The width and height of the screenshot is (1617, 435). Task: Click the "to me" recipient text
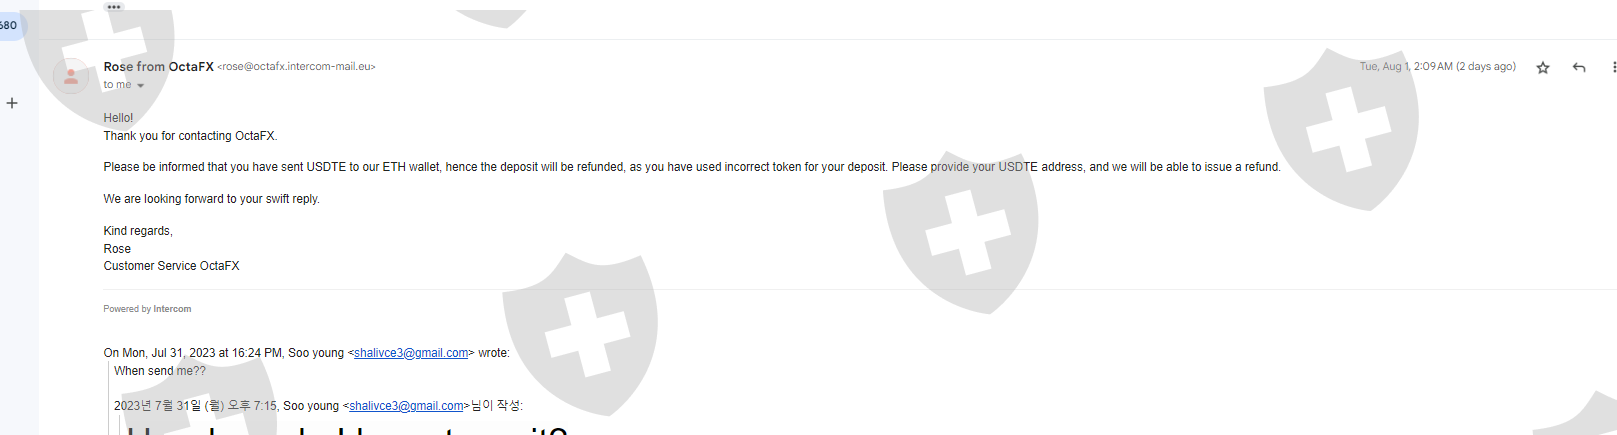click(x=117, y=85)
